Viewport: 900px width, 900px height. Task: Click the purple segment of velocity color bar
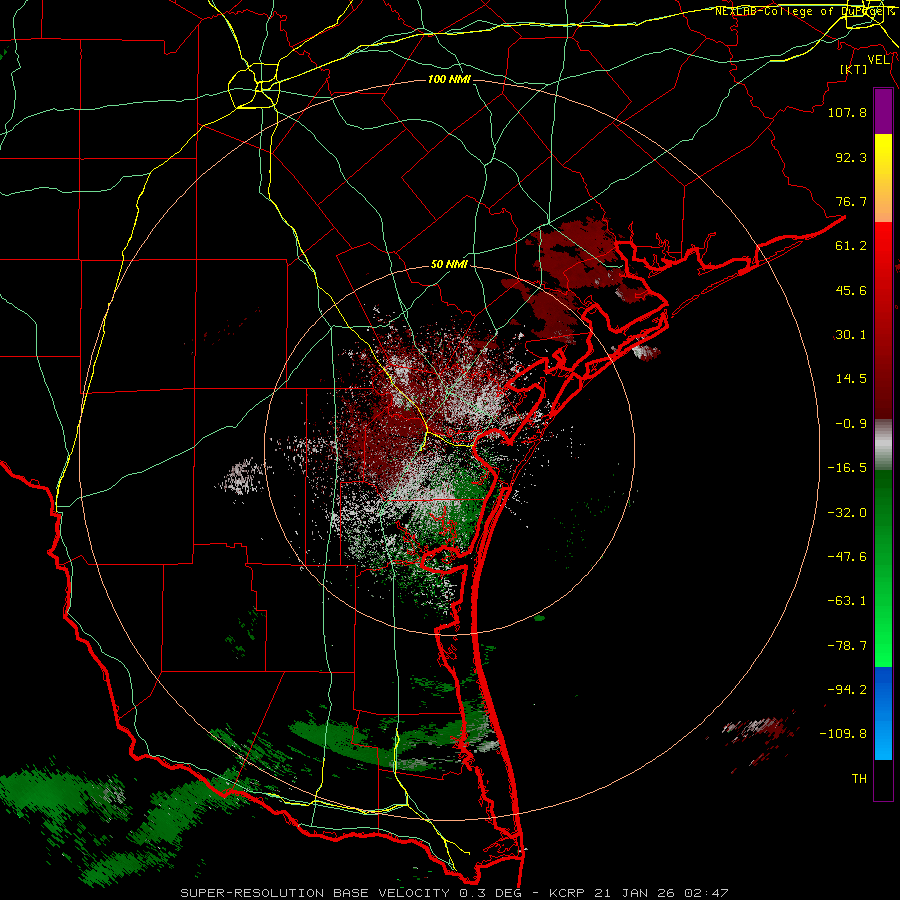[883, 111]
